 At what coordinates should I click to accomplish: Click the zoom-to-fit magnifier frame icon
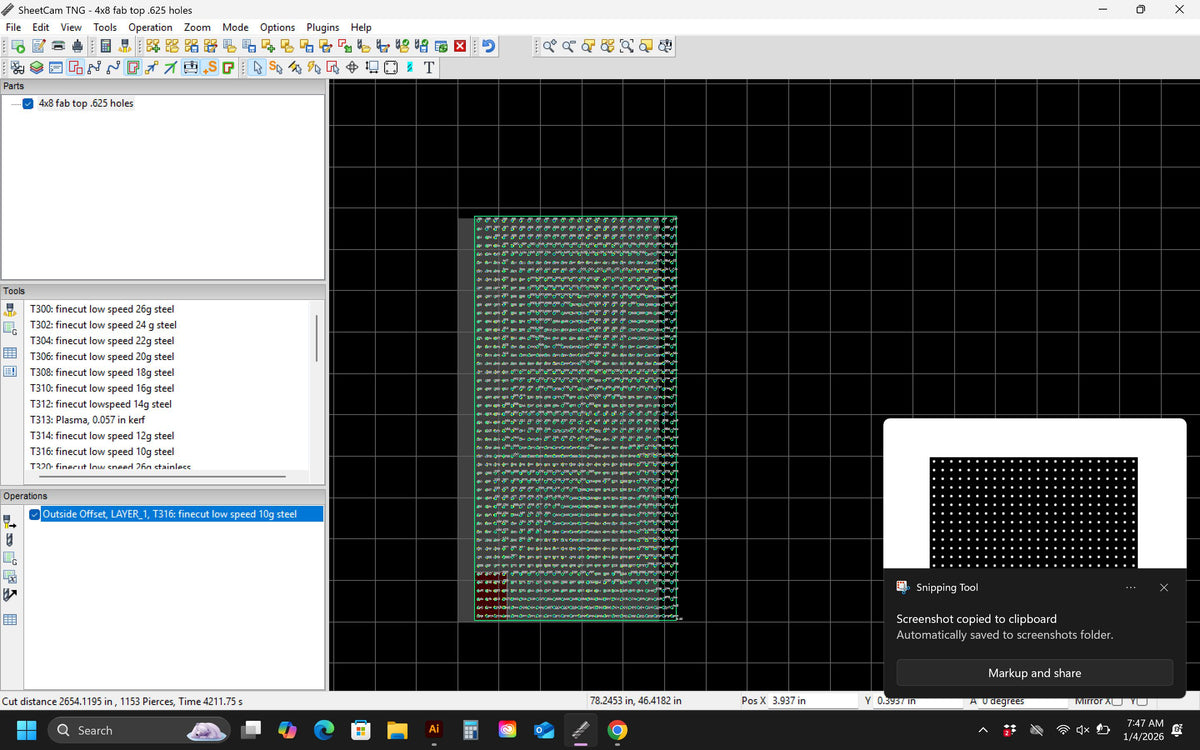tap(626, 46)
